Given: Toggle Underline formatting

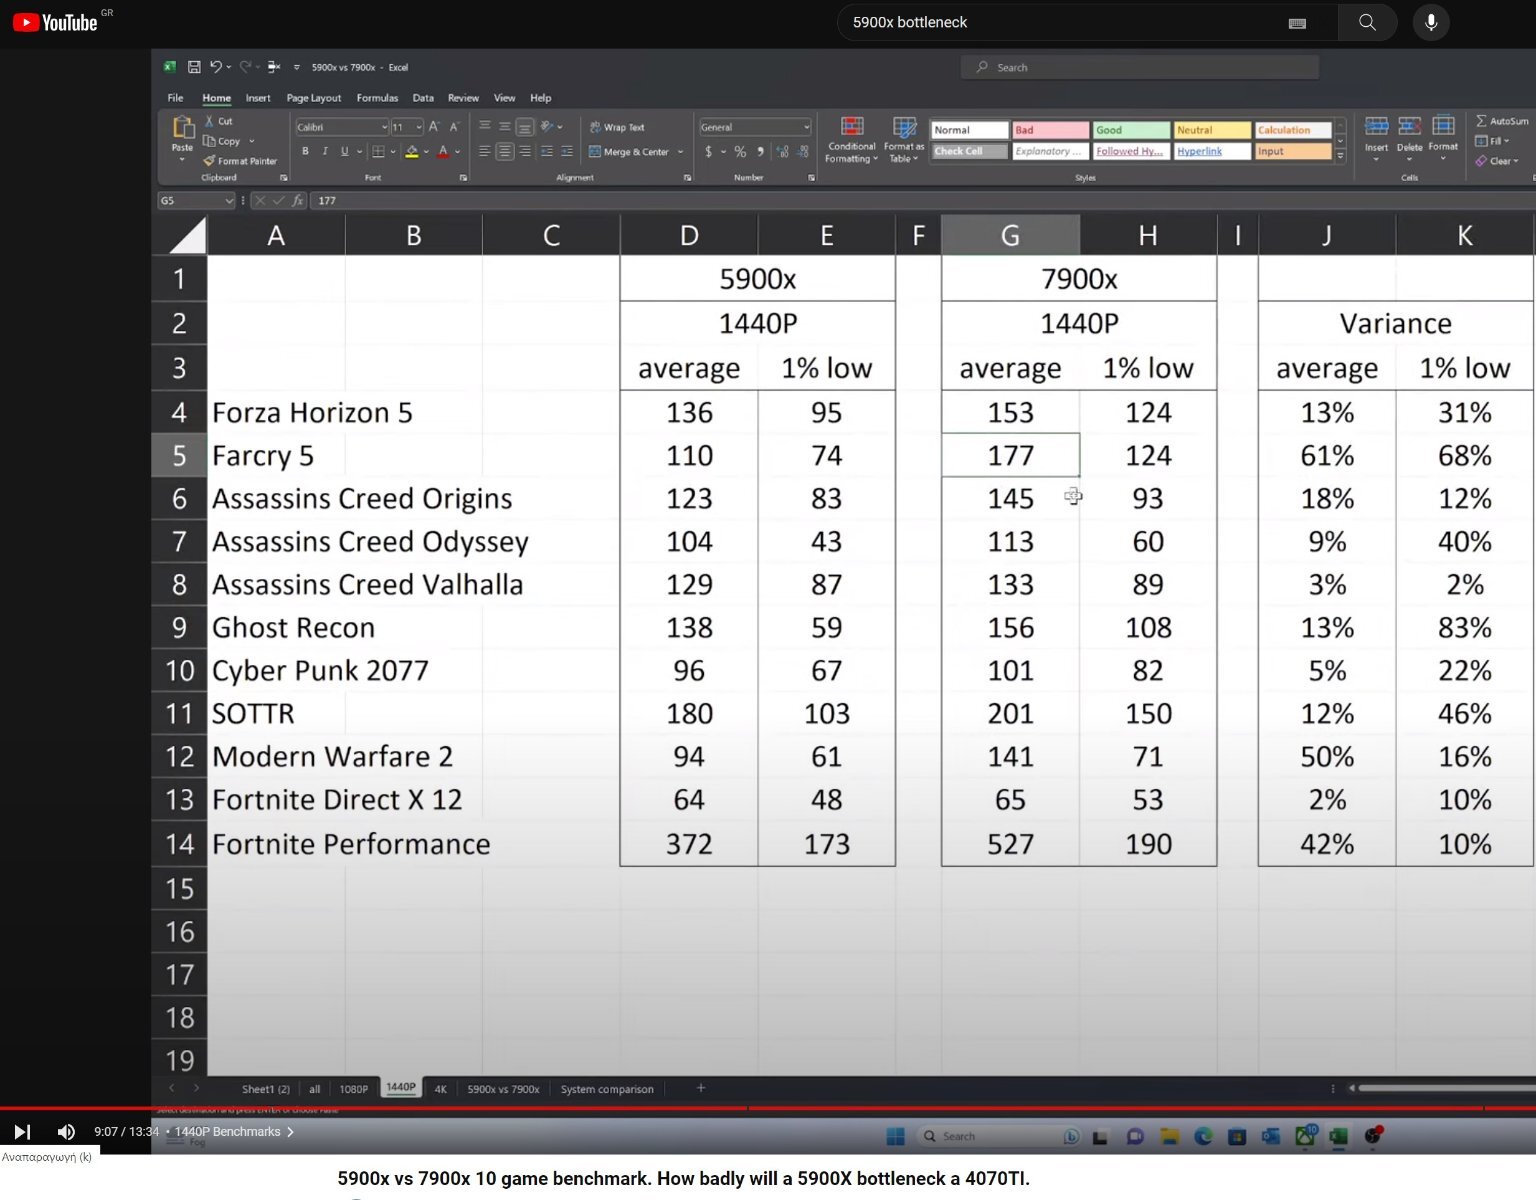Looking at the screenshot, I should coord(345,152).
